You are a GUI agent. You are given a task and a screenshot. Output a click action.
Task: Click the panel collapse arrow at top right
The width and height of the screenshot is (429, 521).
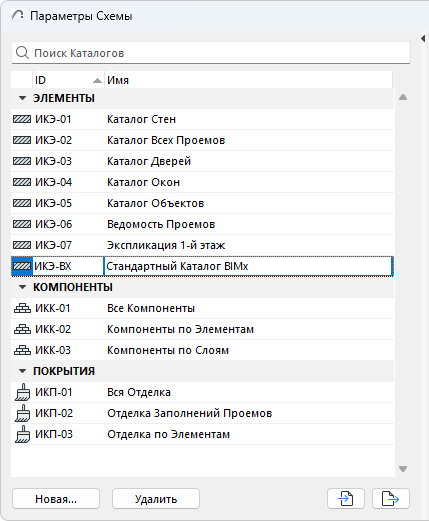(x=423, y=38)
